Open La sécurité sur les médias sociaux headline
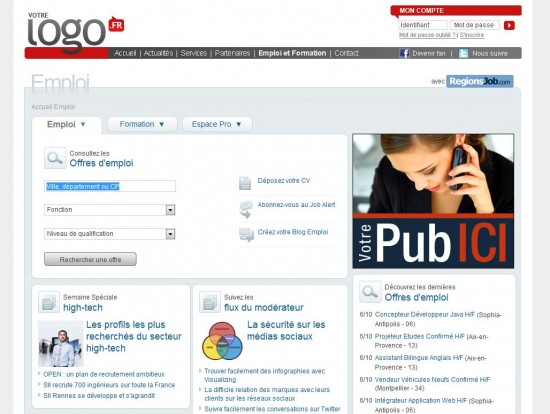The image size is (550, 414). [x=286, y=330]
